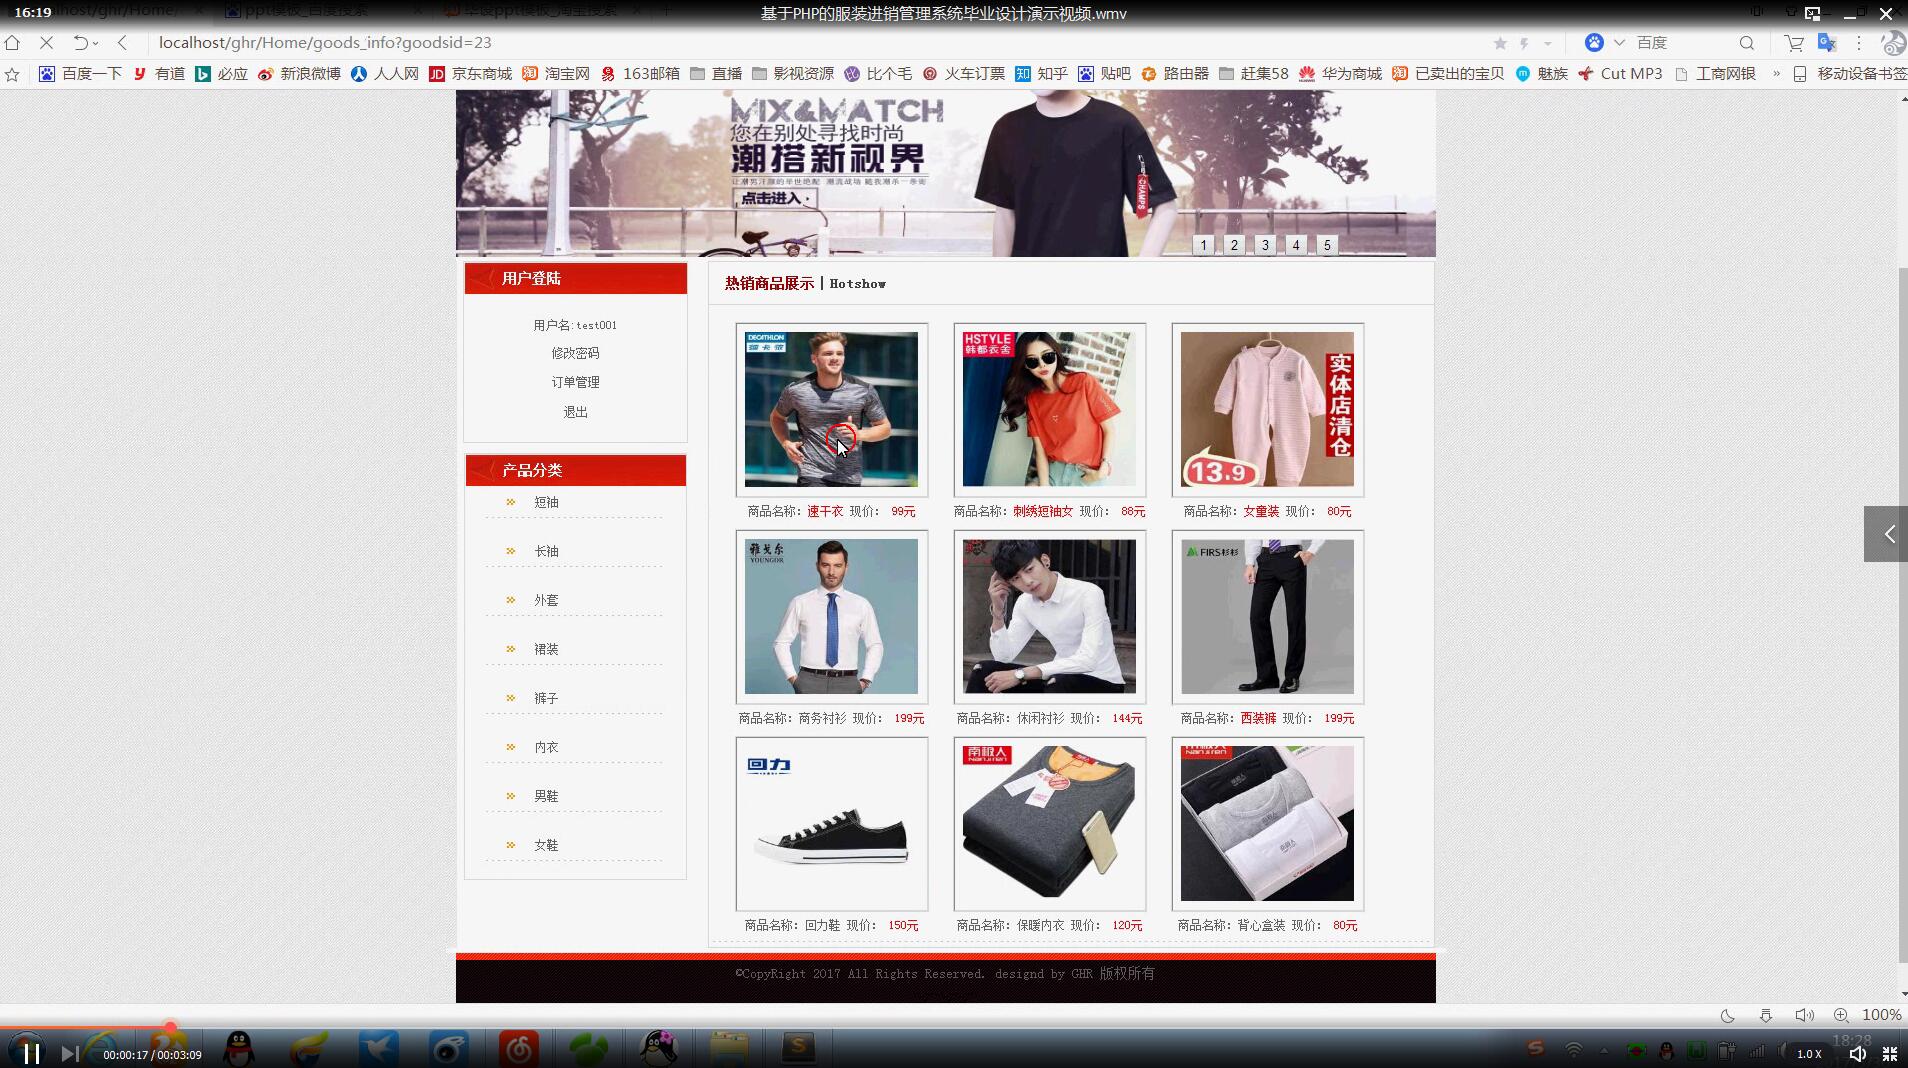Open the 百度一下 bookmark
The height and width of the screenshot is (1068, 1908).
coord(80,73)
